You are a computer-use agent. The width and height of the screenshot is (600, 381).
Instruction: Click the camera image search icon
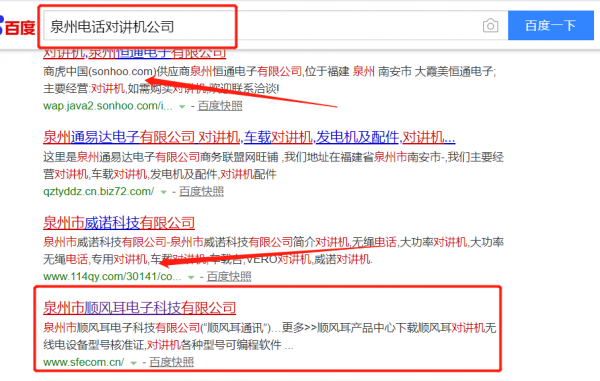point(490,26)
